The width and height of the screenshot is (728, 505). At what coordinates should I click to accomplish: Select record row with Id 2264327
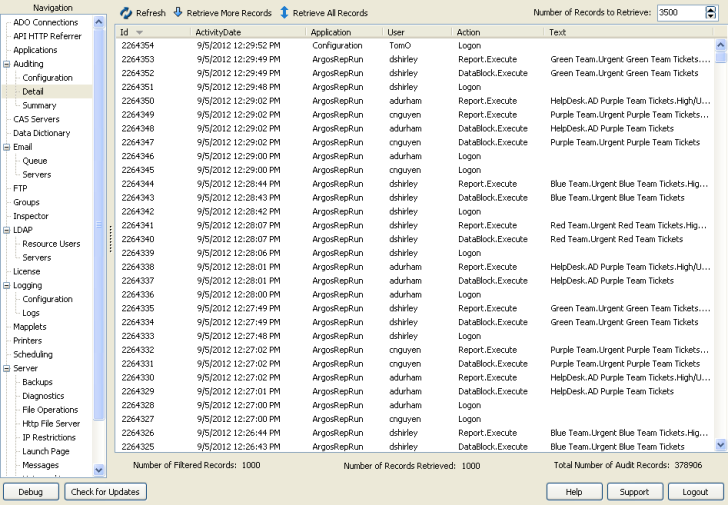coord(415,419)
